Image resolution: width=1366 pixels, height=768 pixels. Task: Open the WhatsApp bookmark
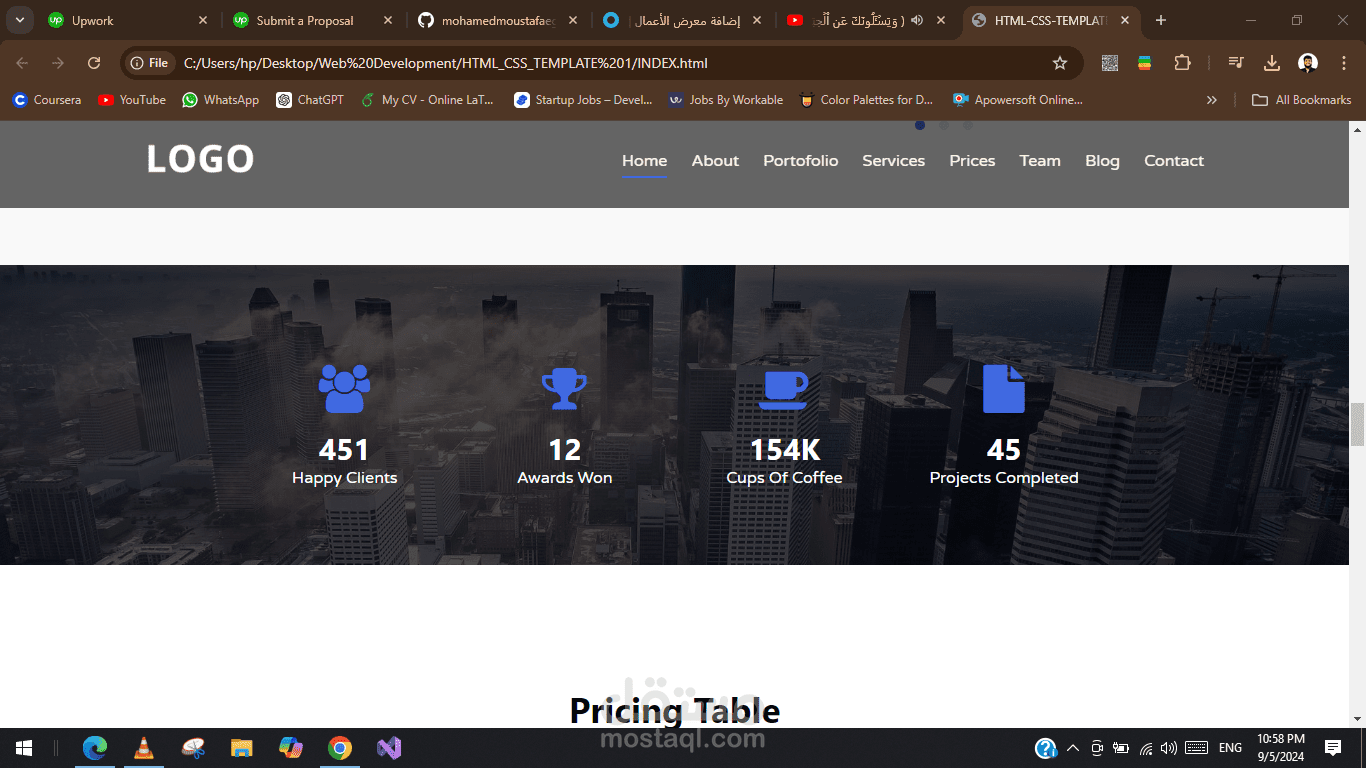220,100
